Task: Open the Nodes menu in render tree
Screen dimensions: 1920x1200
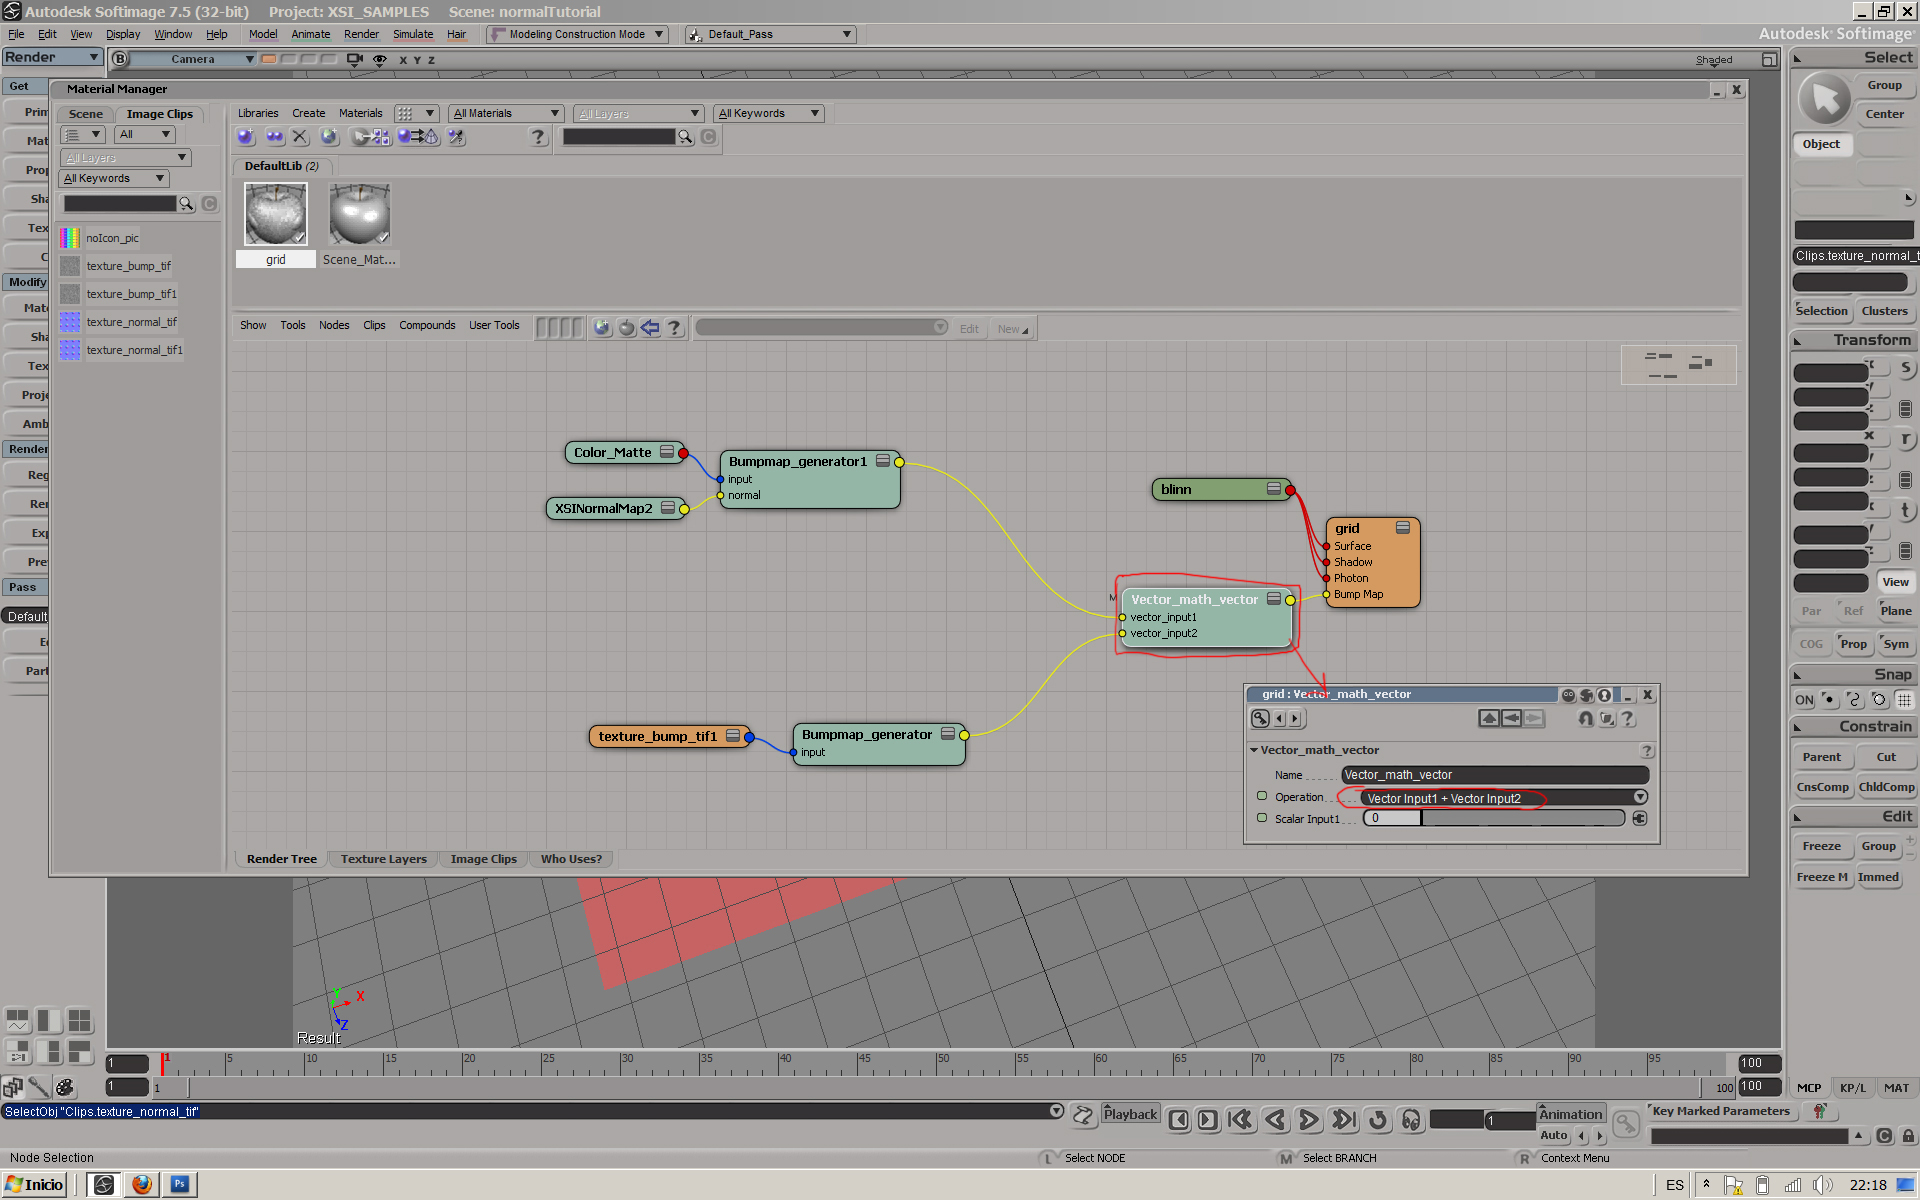Action: 334,325
